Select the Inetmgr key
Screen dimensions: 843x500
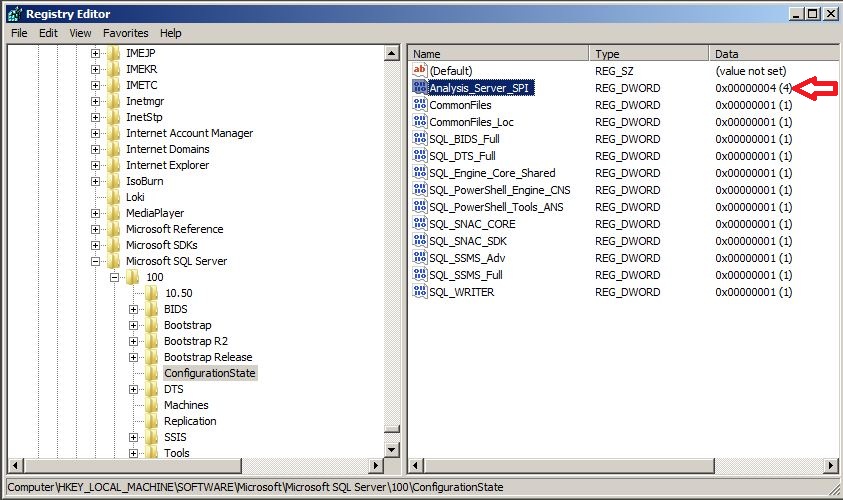pyautogui.click(x=145, y=101)
